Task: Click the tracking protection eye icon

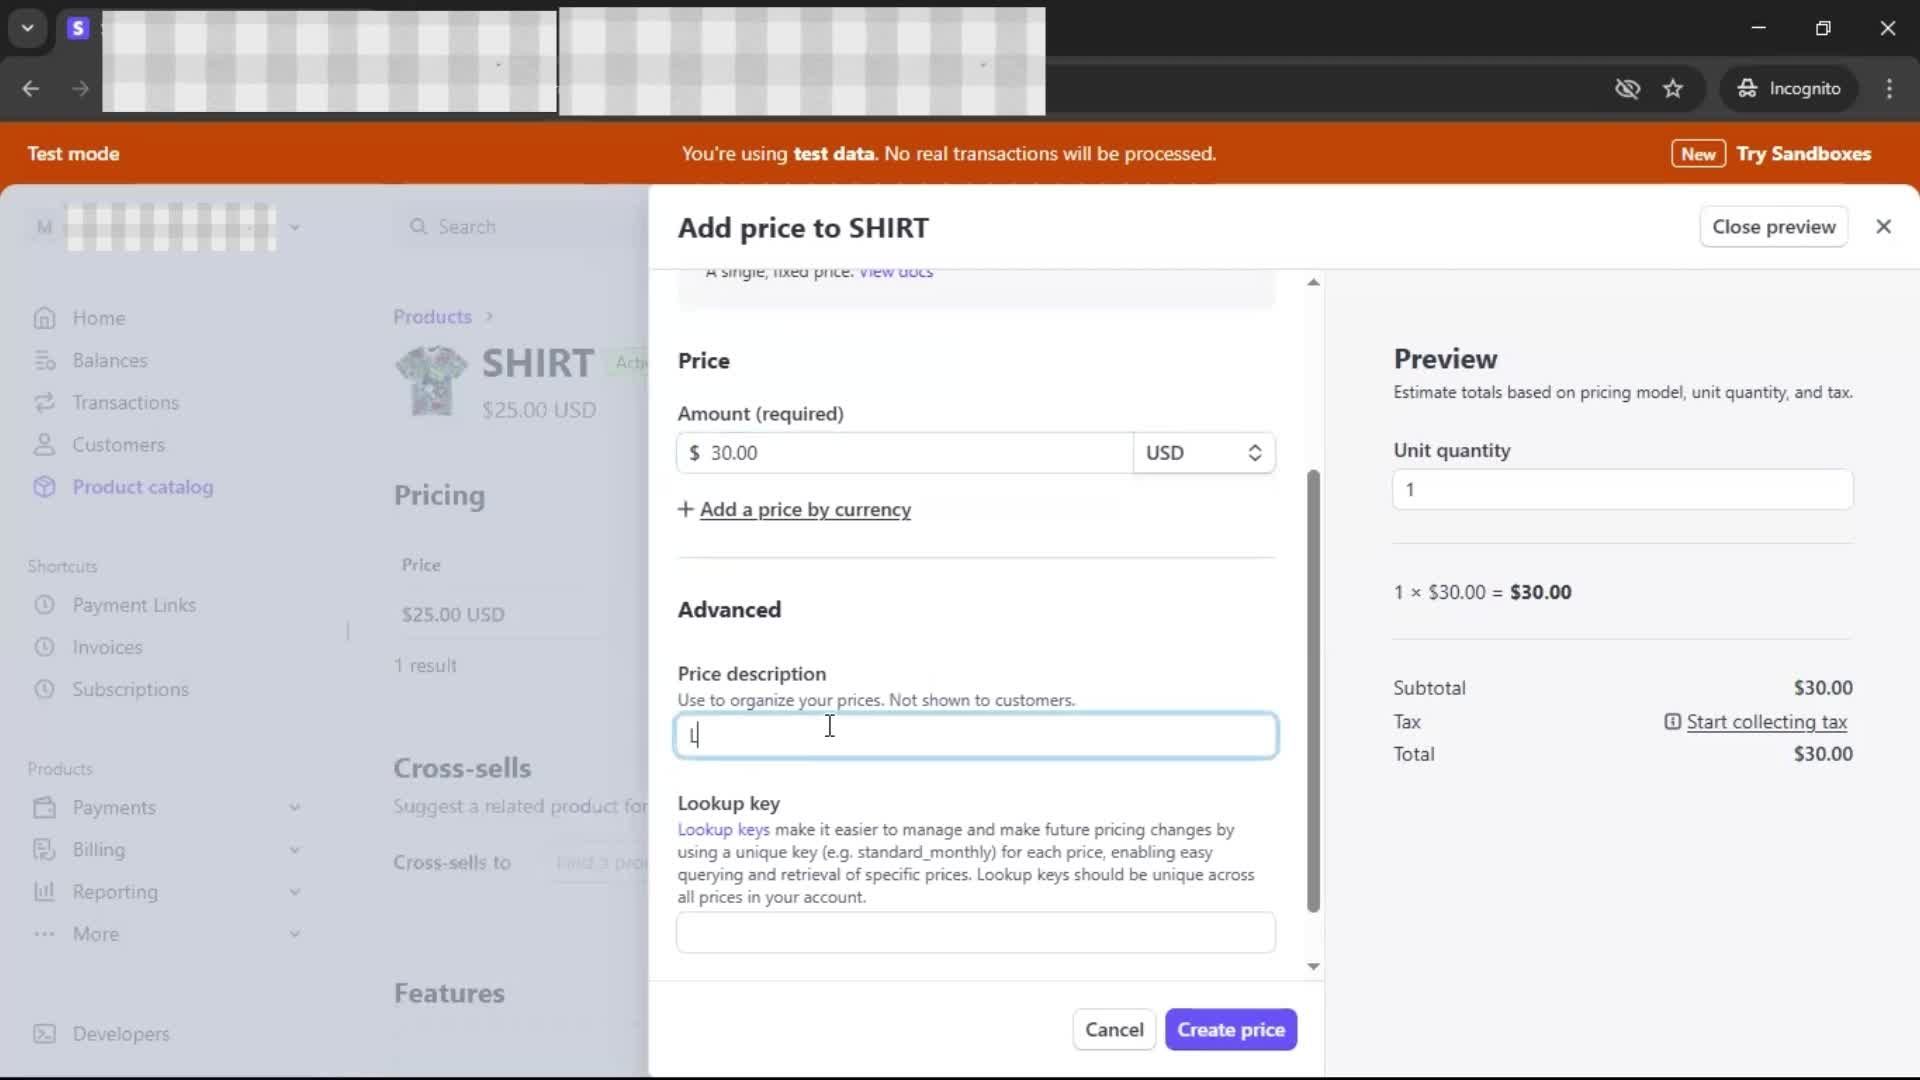Action: coord(1627,89)
